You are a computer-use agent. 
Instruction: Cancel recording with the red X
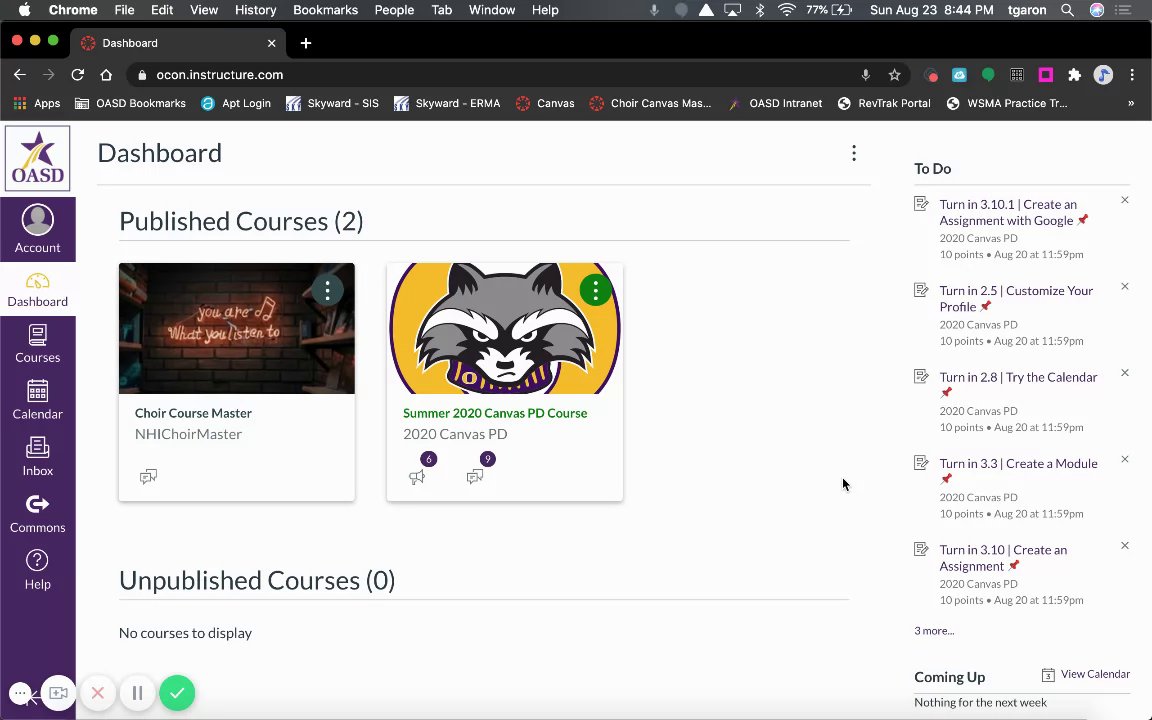click(x=98, y=693)
